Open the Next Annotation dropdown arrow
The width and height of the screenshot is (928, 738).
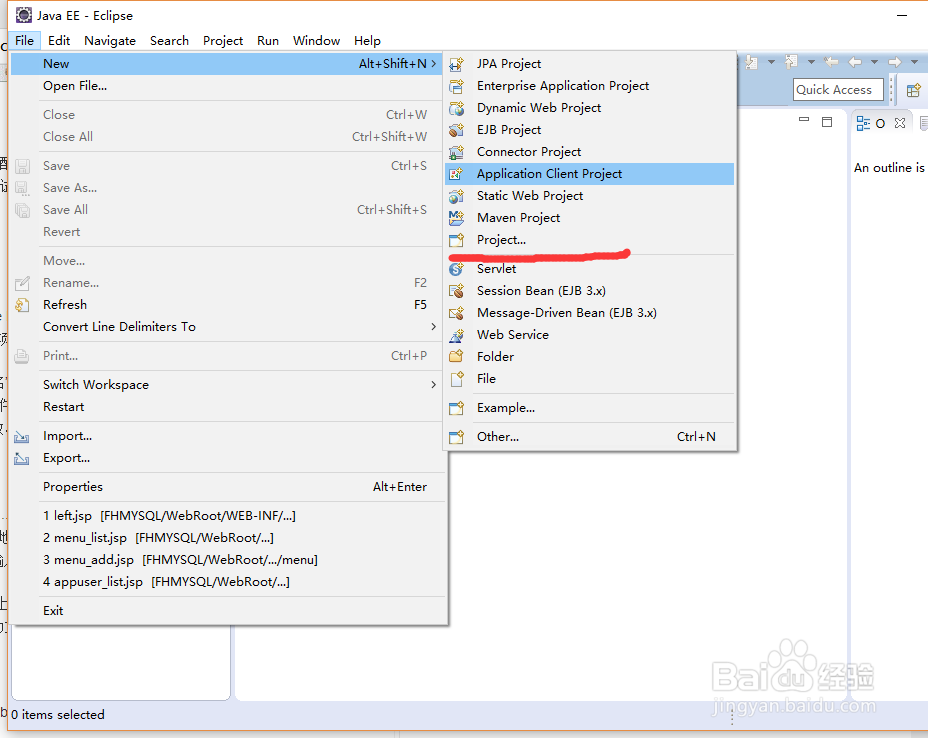pos(771,62)
